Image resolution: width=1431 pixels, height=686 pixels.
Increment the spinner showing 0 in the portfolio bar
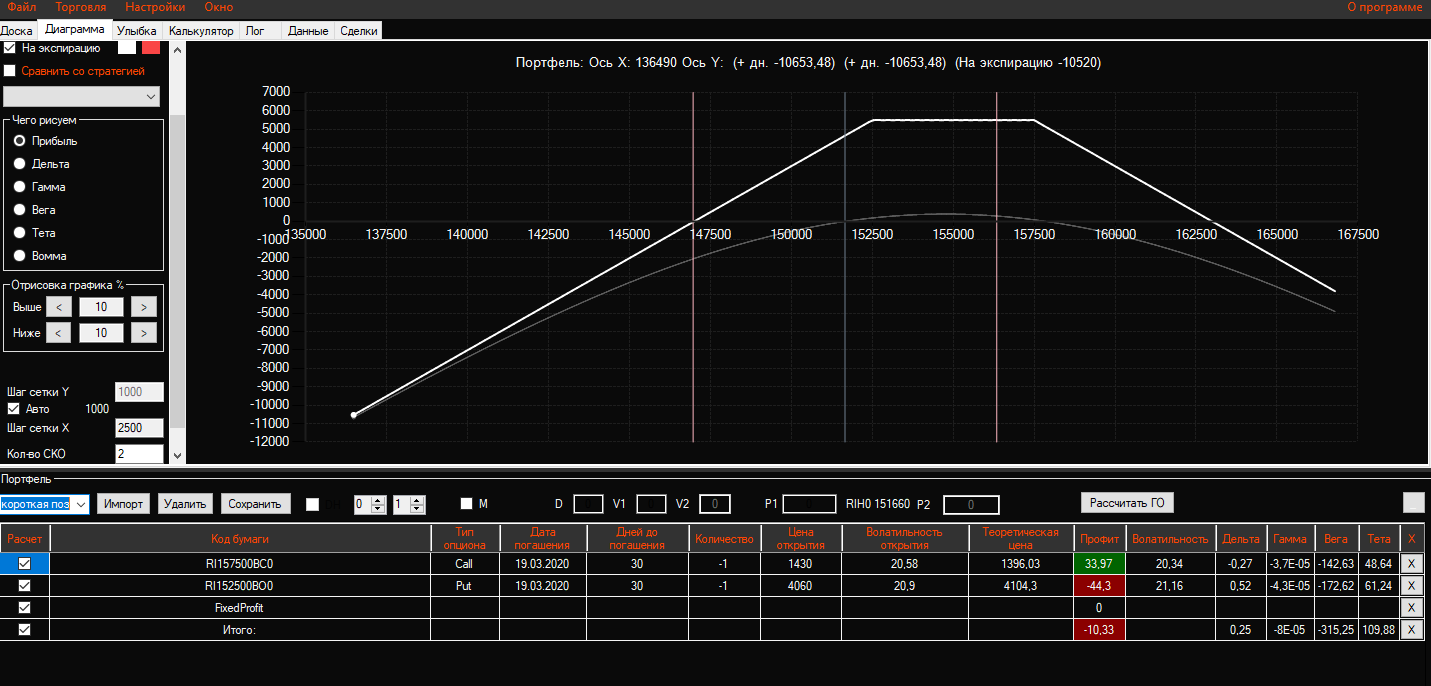(x=378, y=499)
